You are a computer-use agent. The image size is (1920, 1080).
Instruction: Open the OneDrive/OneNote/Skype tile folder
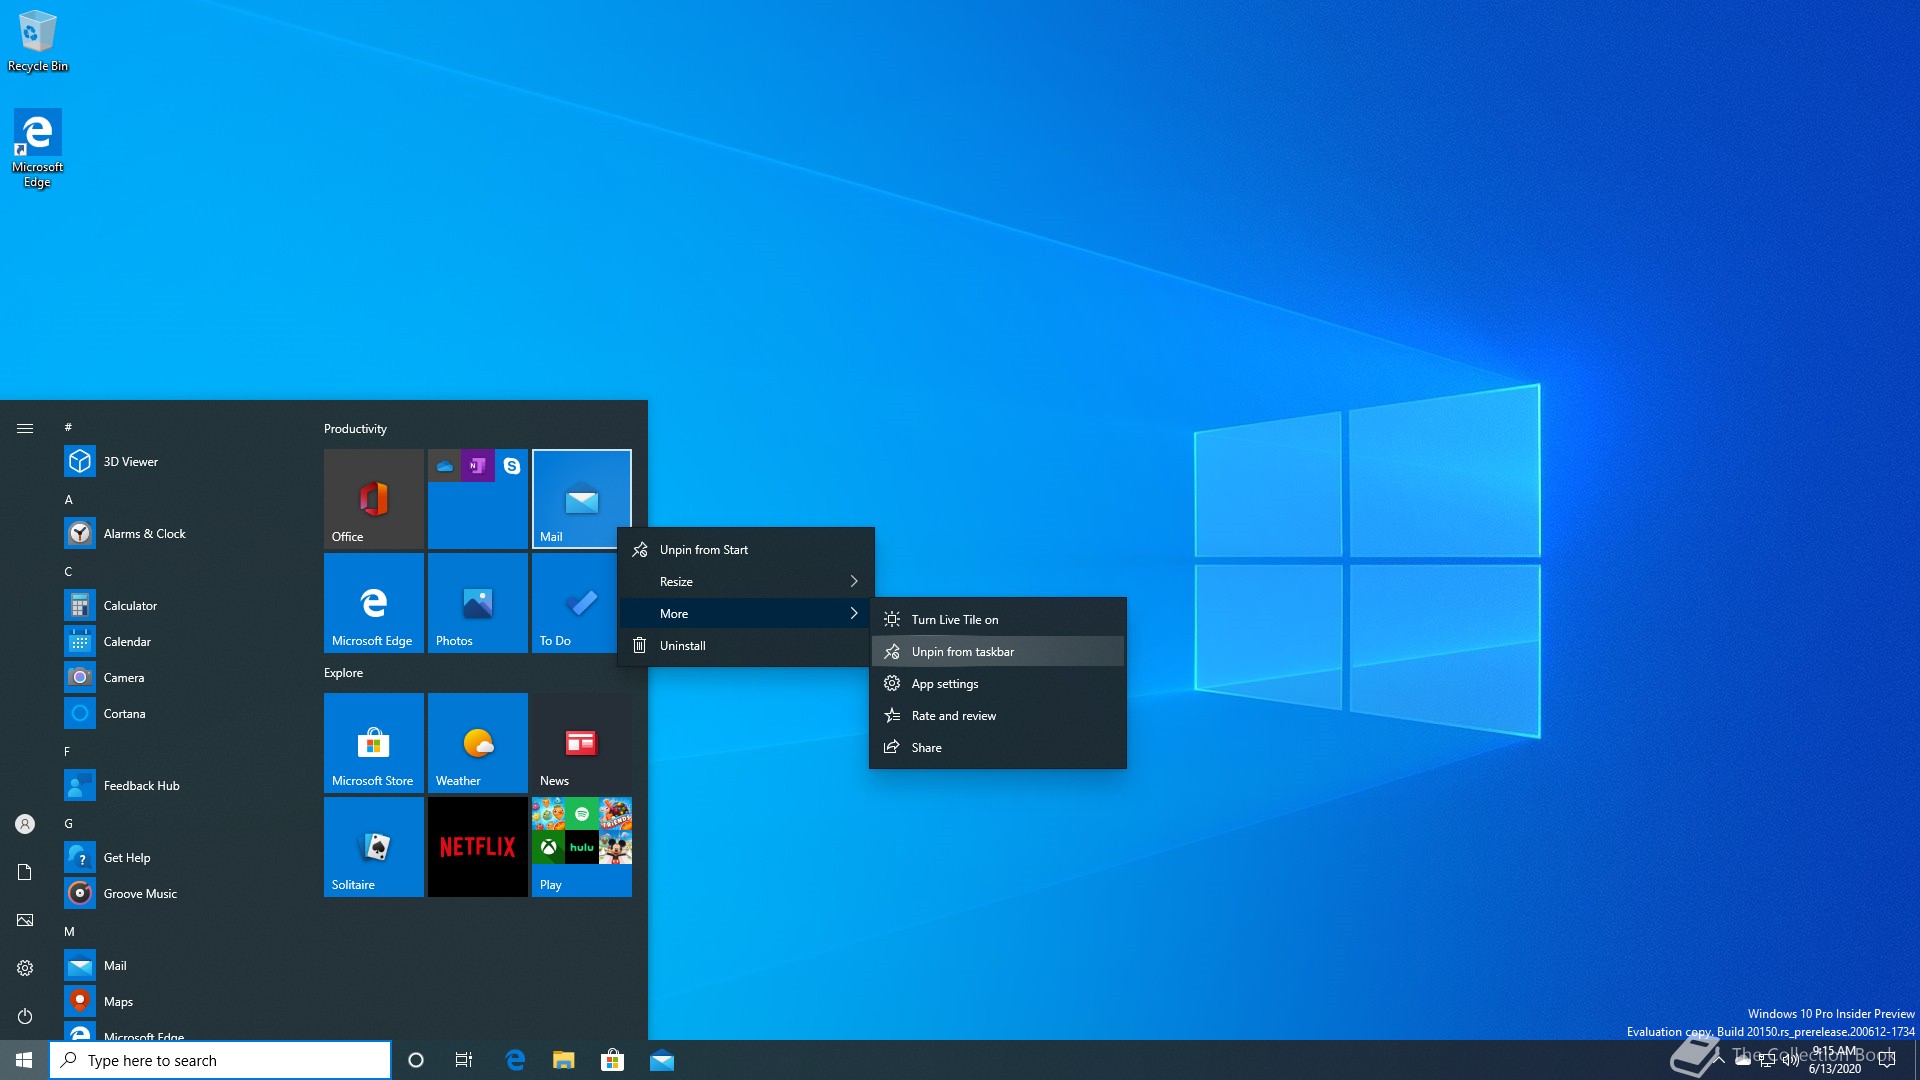click(478, 498)
